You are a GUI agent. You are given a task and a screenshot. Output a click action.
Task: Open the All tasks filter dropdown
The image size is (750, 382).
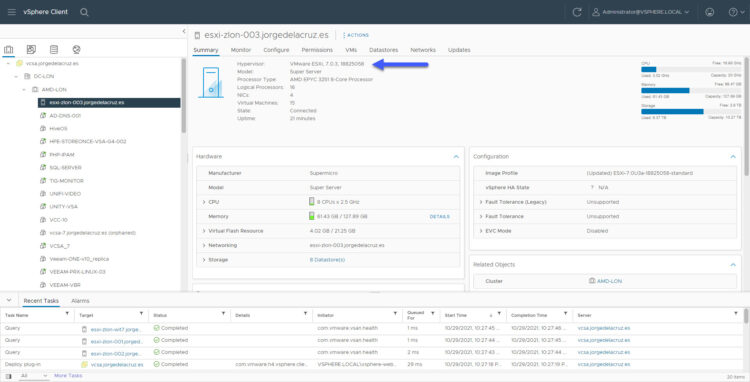point(33,376)
